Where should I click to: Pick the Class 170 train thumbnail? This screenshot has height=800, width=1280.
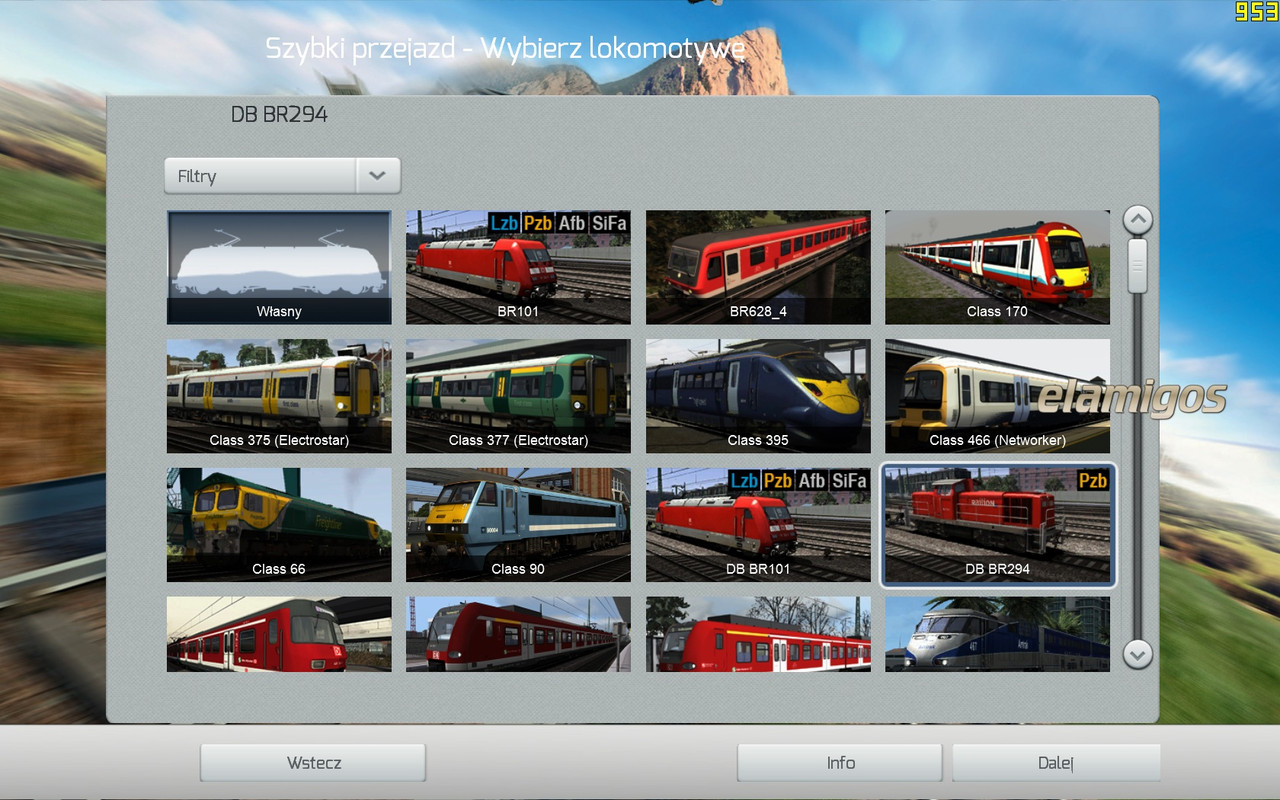[x=997, y=267]
